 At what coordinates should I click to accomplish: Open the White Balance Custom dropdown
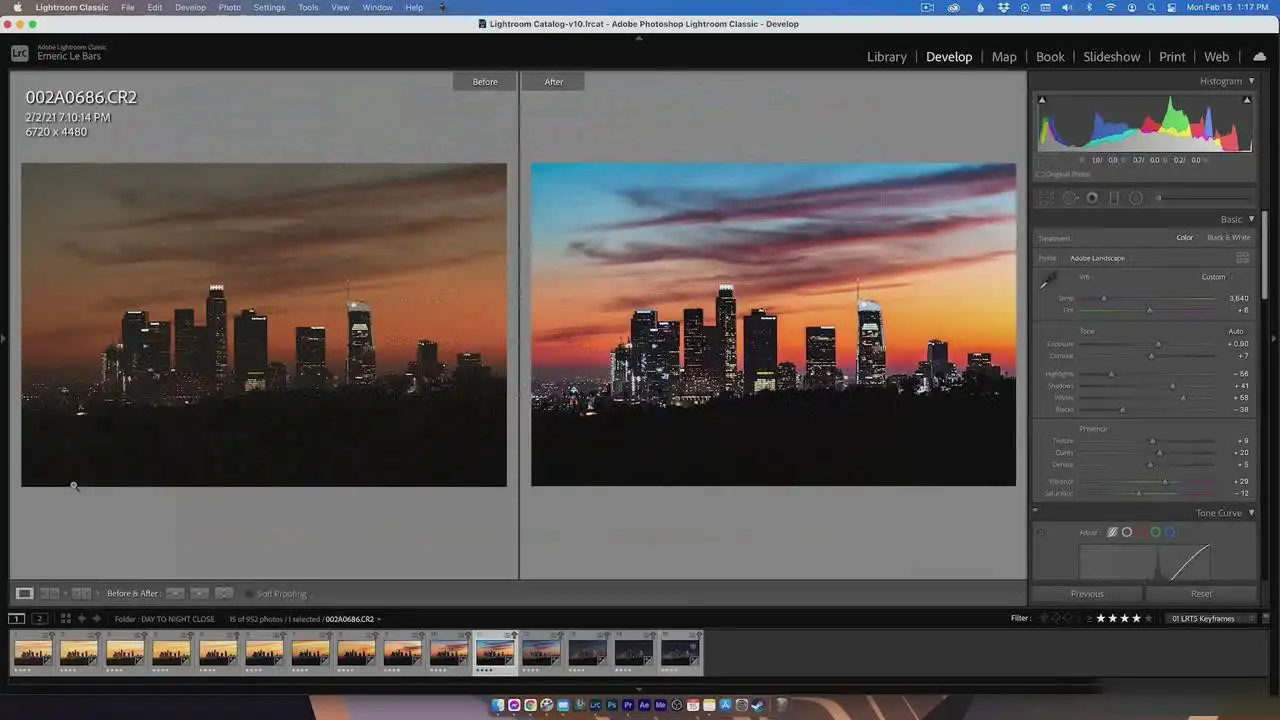pyautogui.click(x=1215, y=277)
